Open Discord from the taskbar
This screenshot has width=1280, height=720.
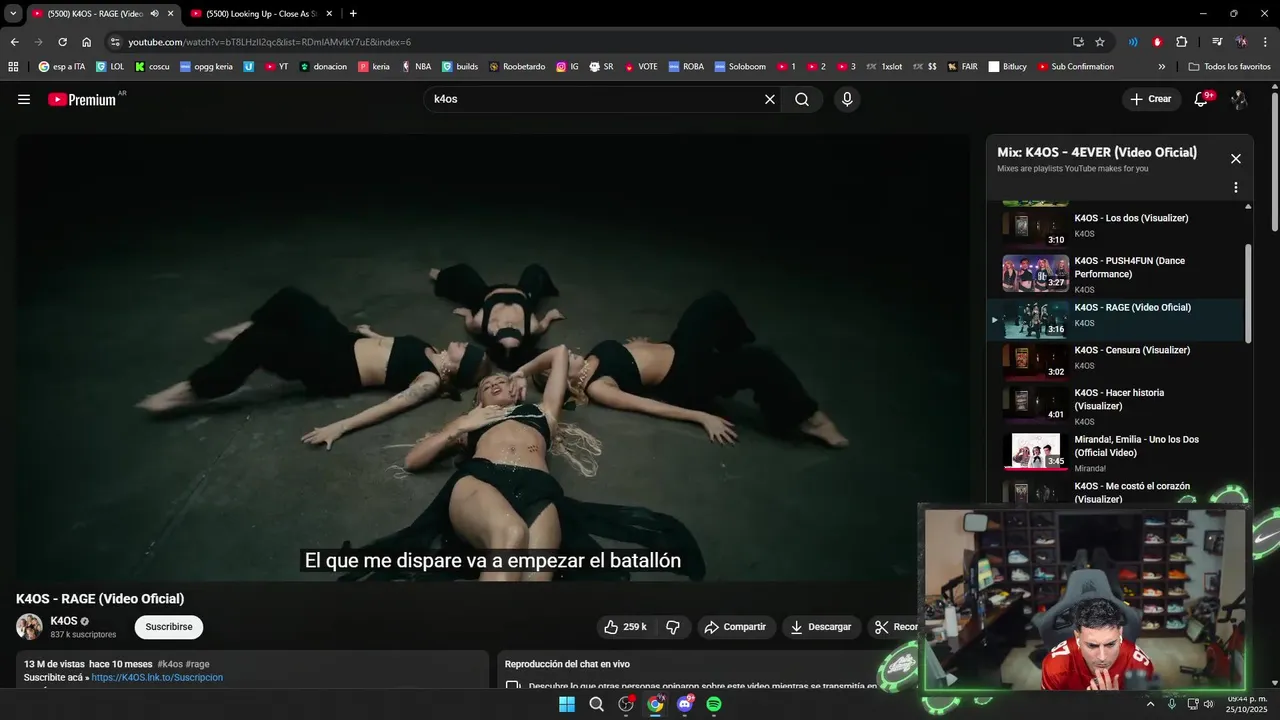[685, 704]
